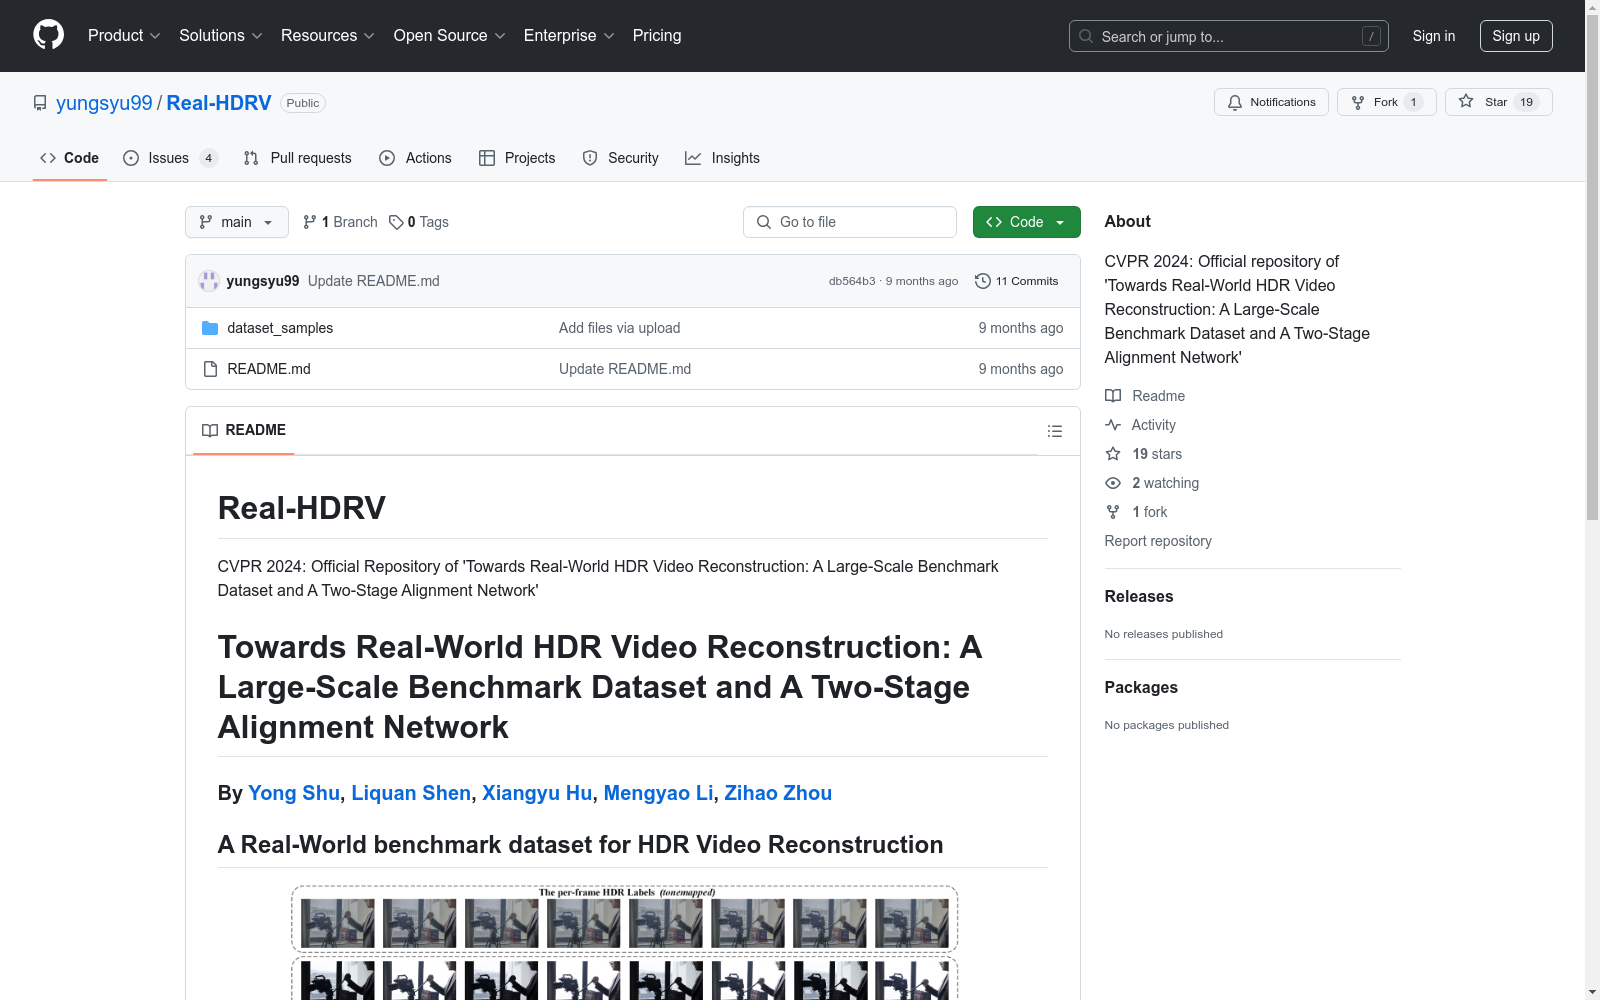Image resolution: width=1600 pixels, height=1000 pixels.
Task: Open the green Code dropdown
Action: tap(1027, 222)
